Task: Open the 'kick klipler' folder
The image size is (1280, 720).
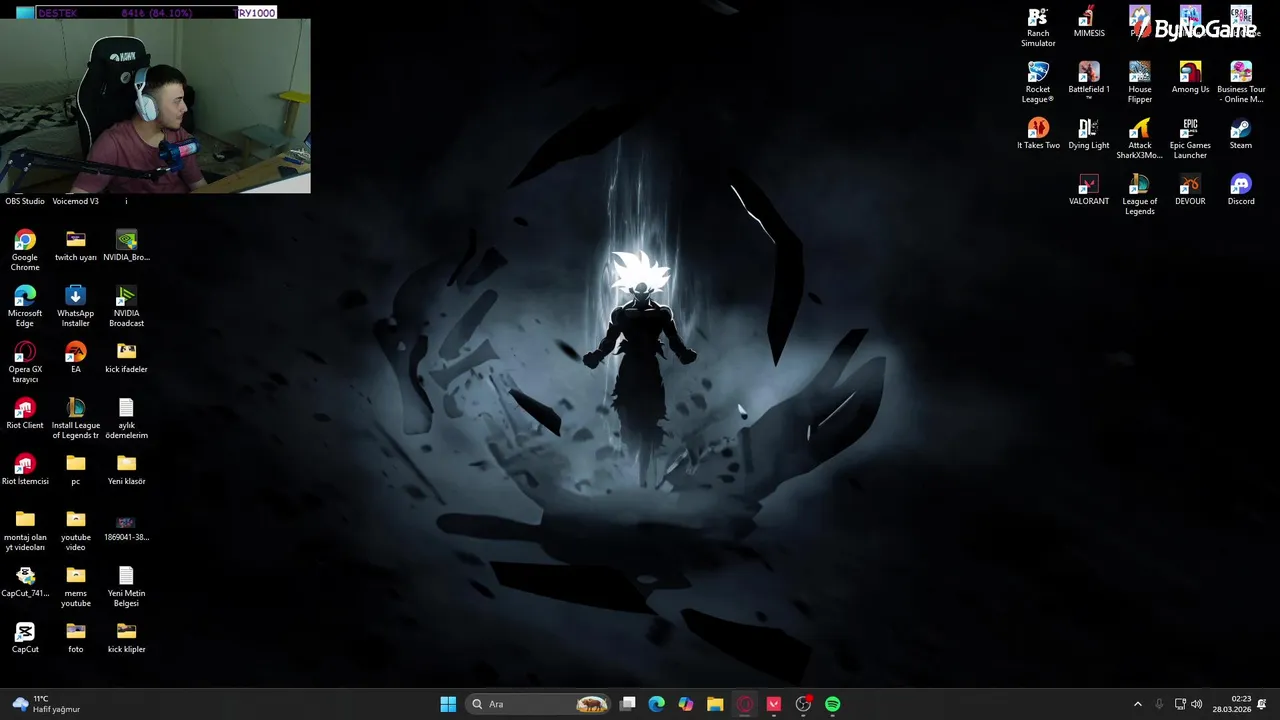Action: pyautogui.click(x=126, y=636)
